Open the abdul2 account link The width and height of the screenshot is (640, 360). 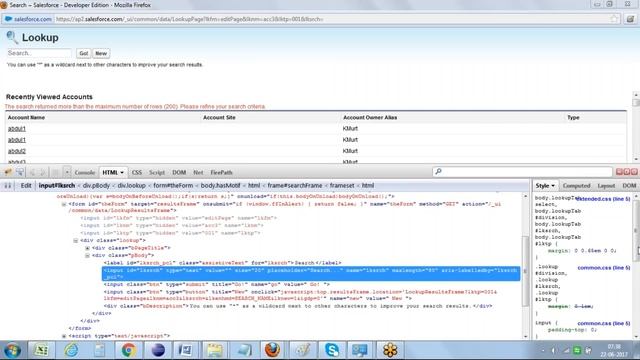[x=17, y=151]
